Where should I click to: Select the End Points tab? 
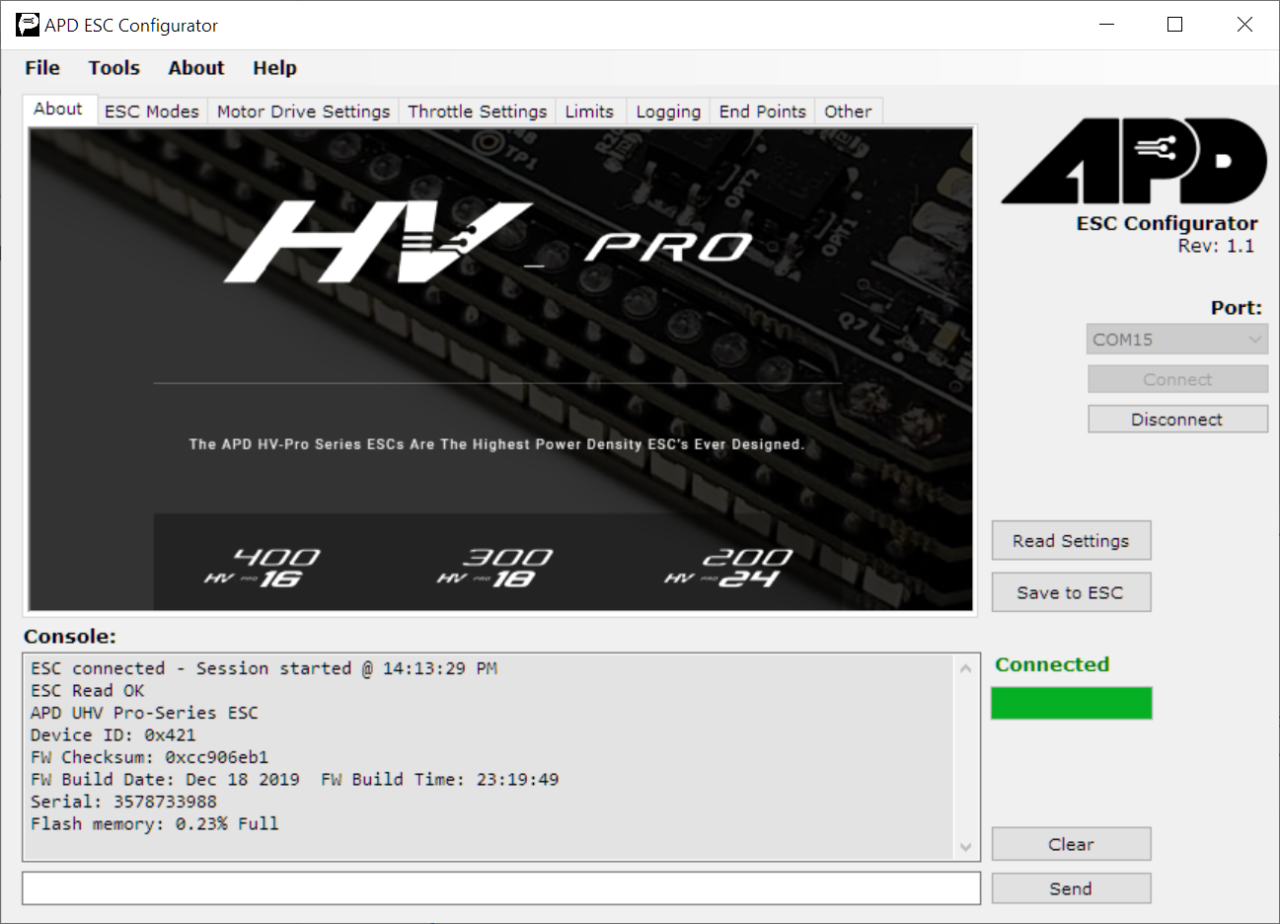pos(762,111)
